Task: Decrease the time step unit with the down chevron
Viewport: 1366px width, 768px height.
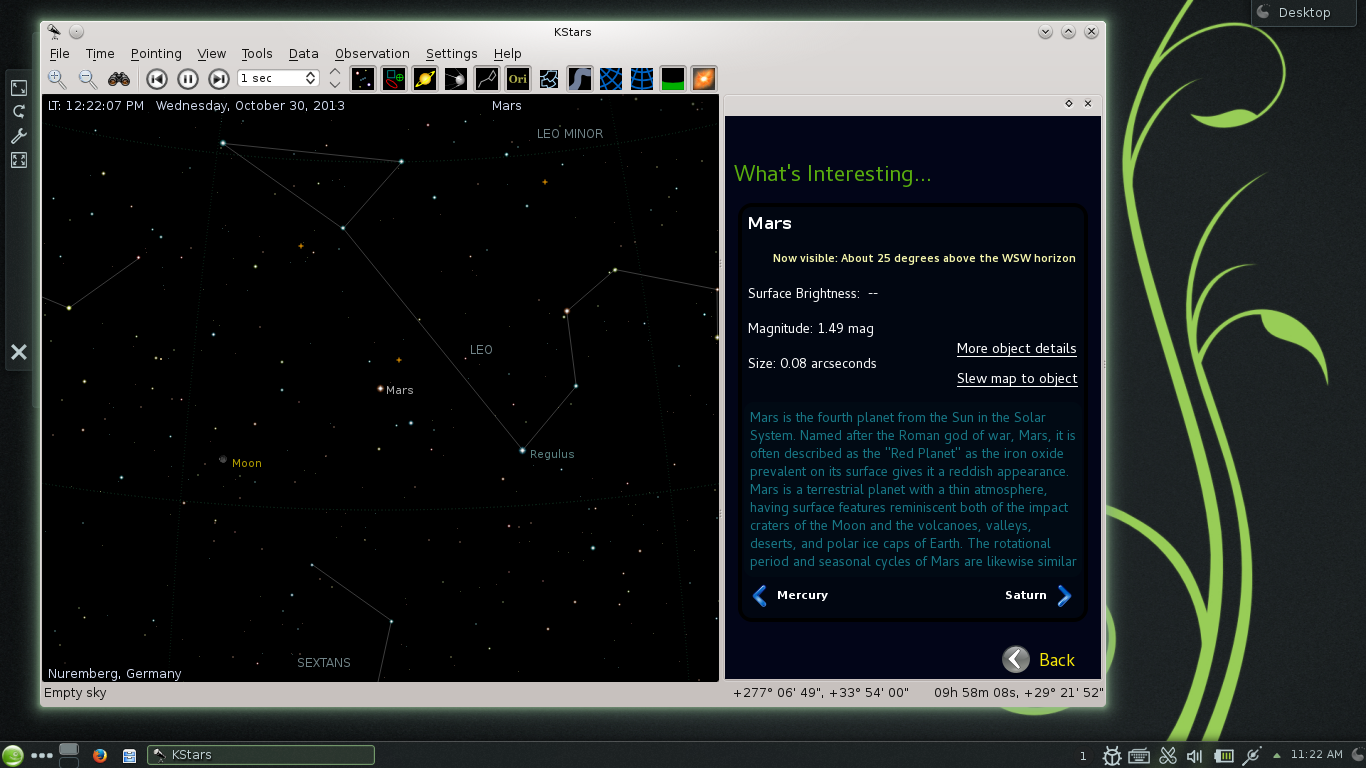Action: point(335,85)
